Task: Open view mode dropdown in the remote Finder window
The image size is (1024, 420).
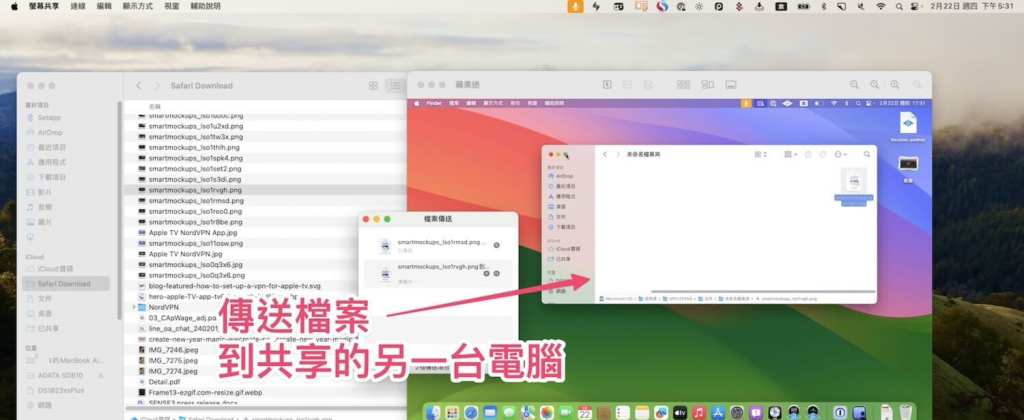Action: click(761, 154)
